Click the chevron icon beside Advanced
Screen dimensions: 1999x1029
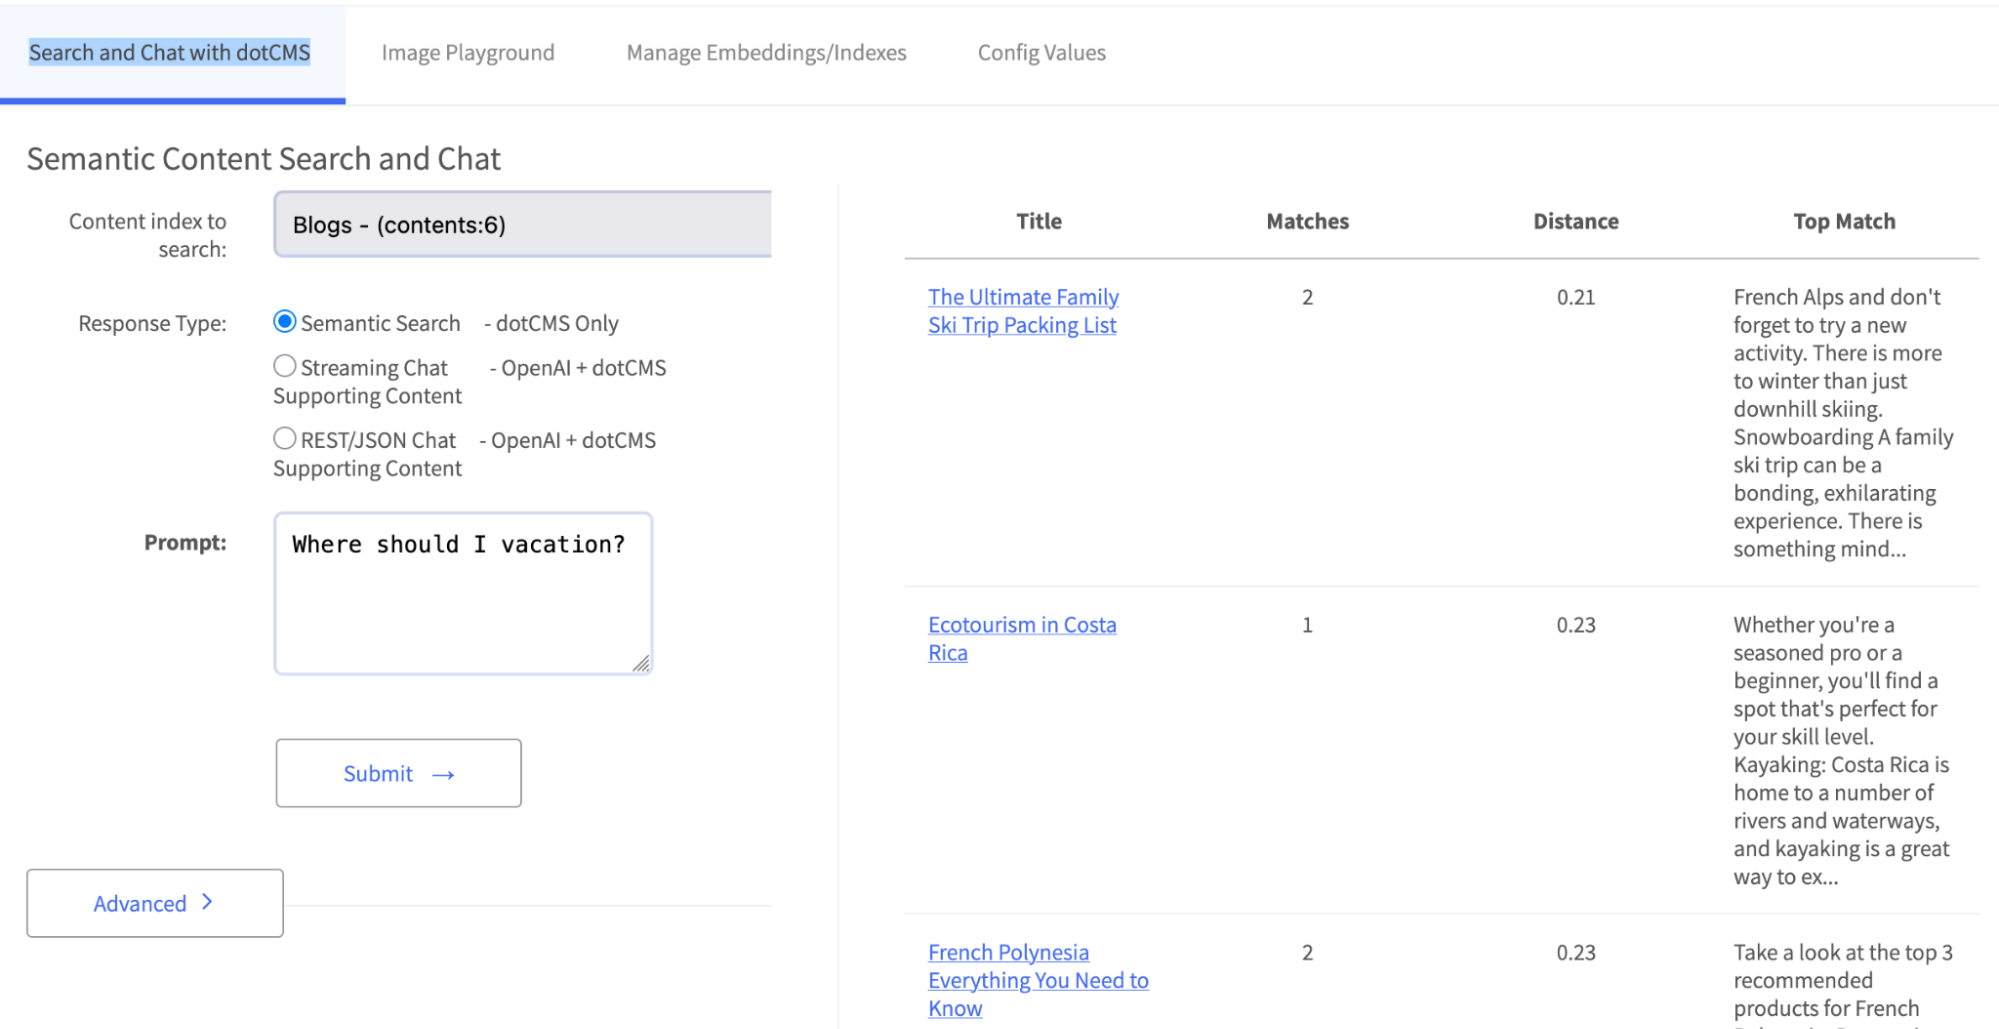point(207,902)
